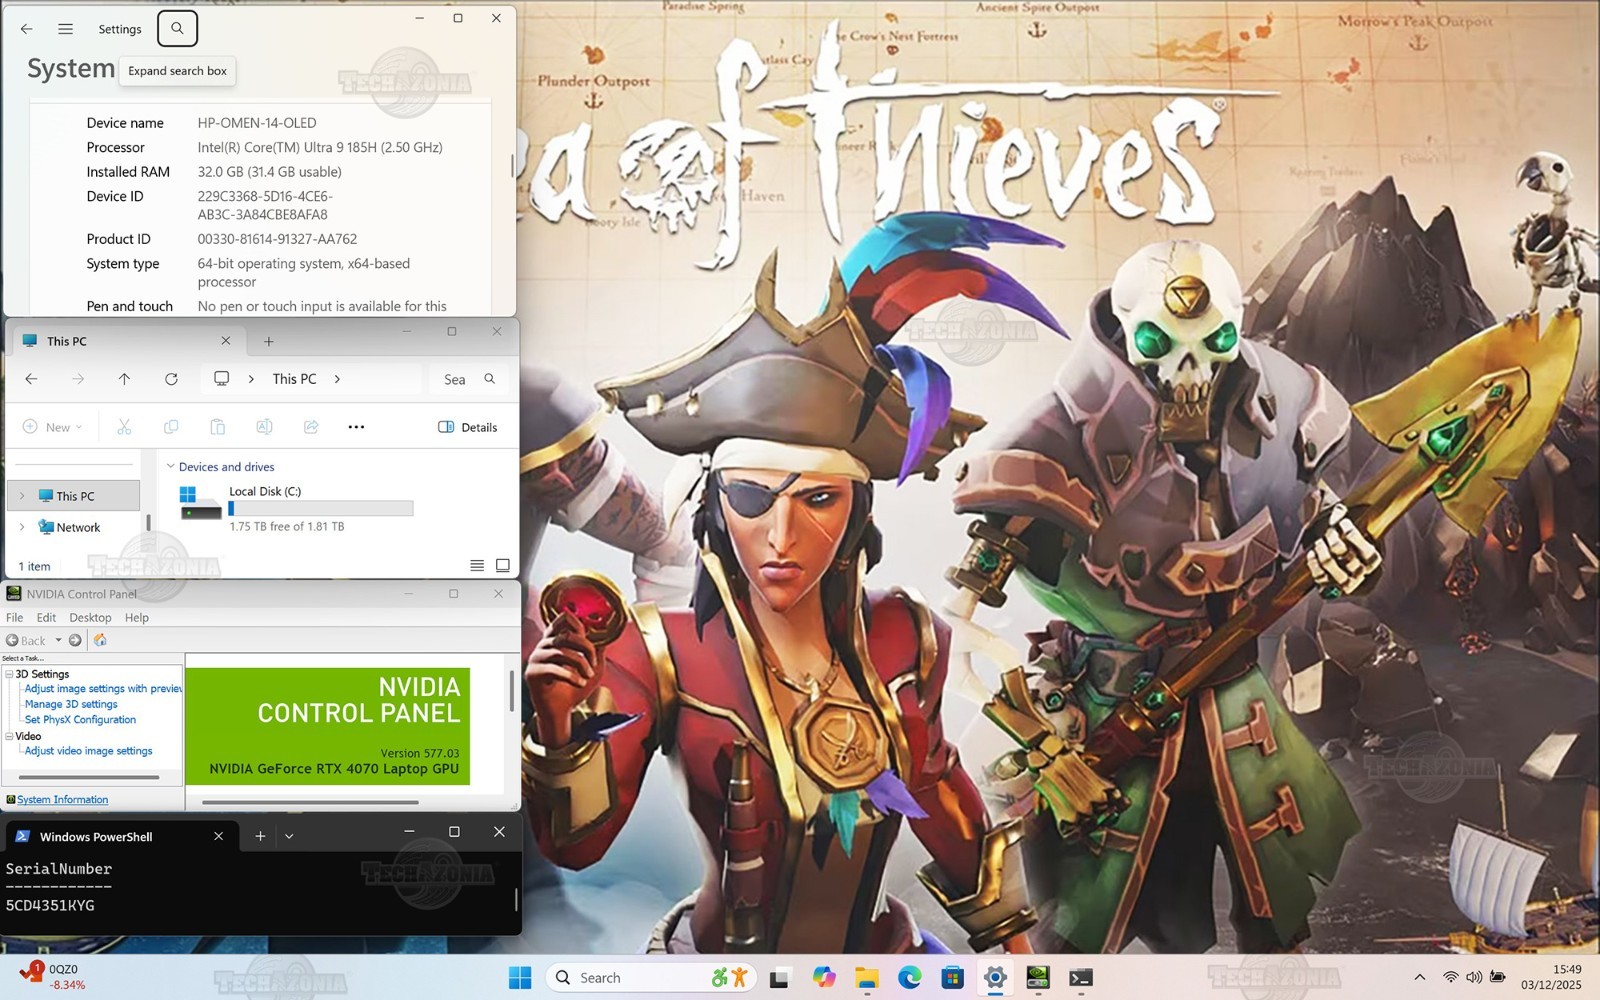Open the File menu in NVIDIA Control Panel
Viewport: 1600px width, 1000px height.
point(15,618)
